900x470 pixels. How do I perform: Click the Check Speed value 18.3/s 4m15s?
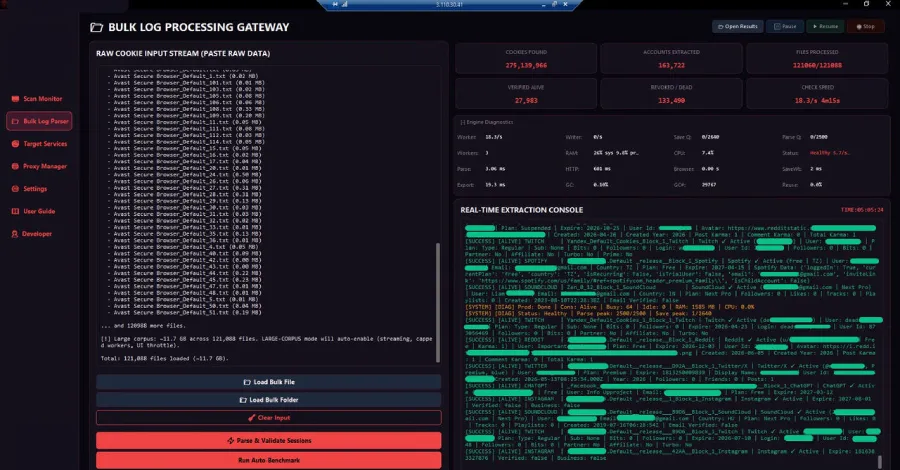(817, 100)
